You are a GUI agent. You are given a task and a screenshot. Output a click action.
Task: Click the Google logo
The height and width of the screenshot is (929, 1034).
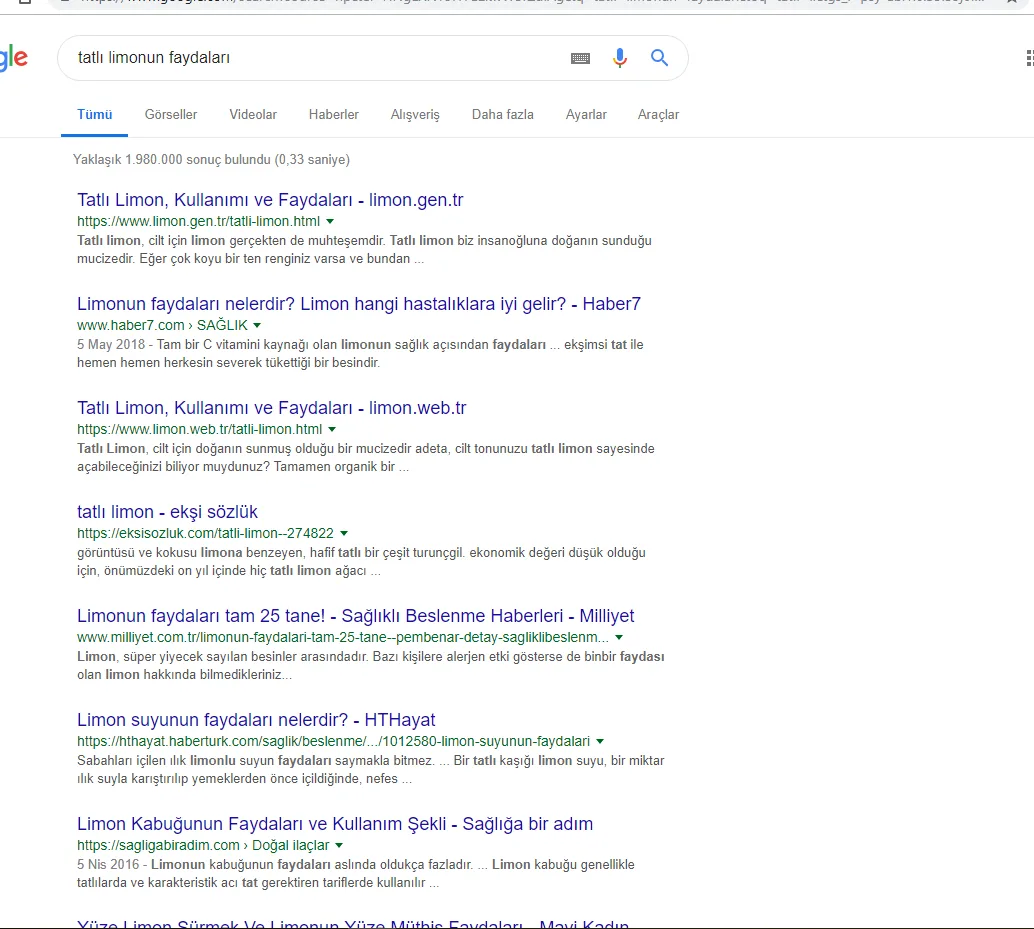[13, 58]
